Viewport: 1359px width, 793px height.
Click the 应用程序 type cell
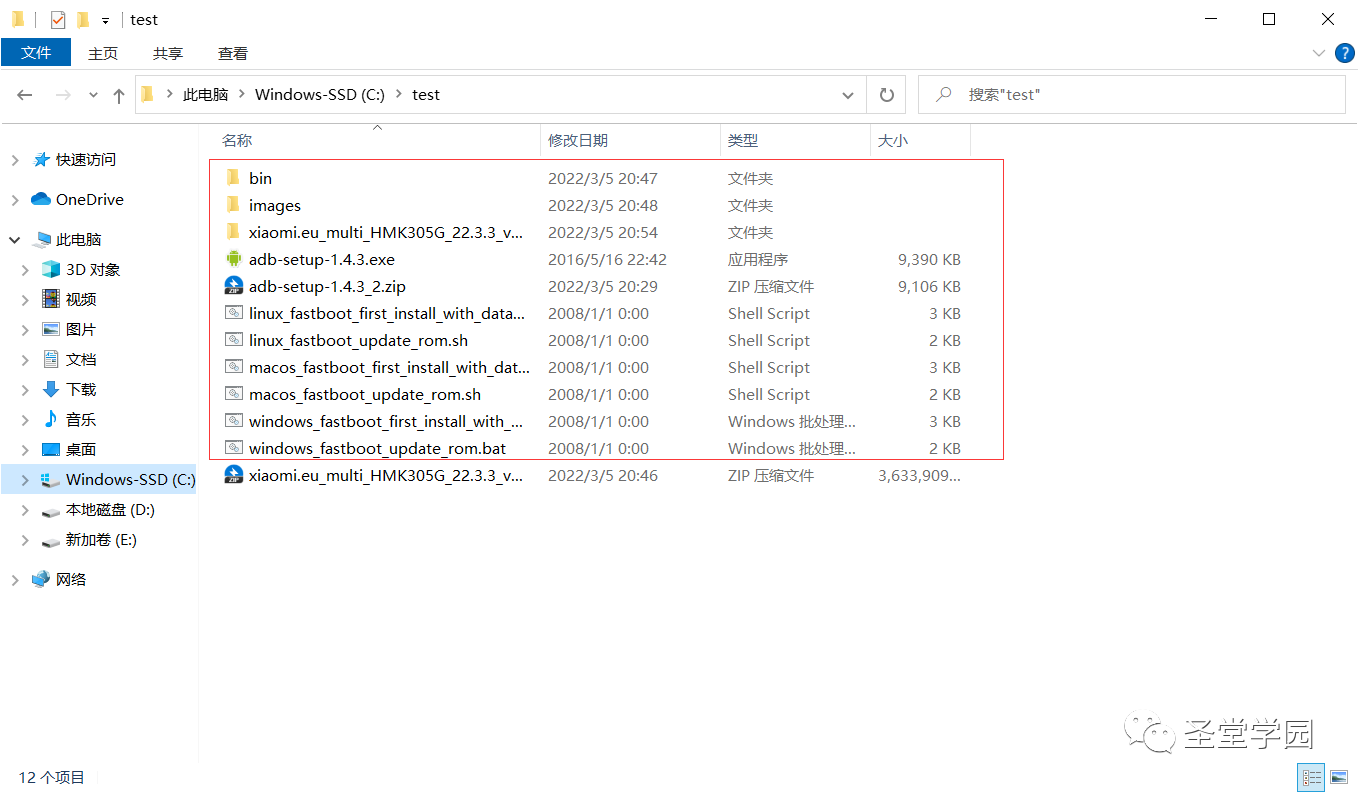(x=758, y=259)
